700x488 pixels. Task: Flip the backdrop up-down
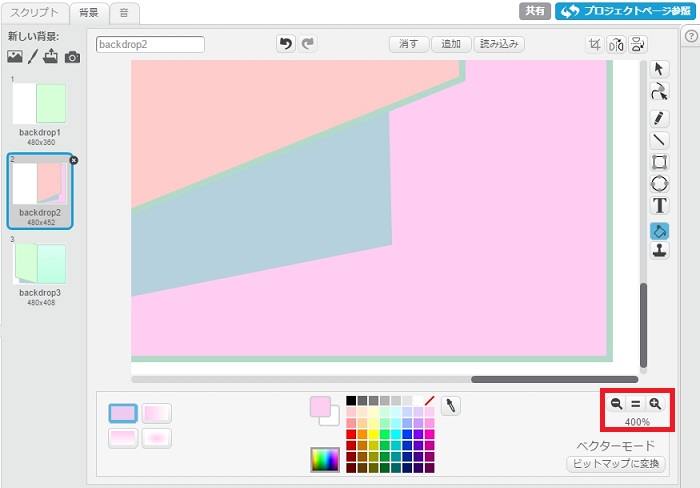pos(638,44)
